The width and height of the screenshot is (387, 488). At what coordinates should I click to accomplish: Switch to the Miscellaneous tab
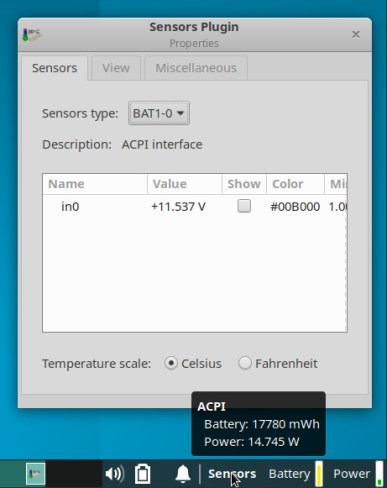pyautogui.click(x=196, y=68)
